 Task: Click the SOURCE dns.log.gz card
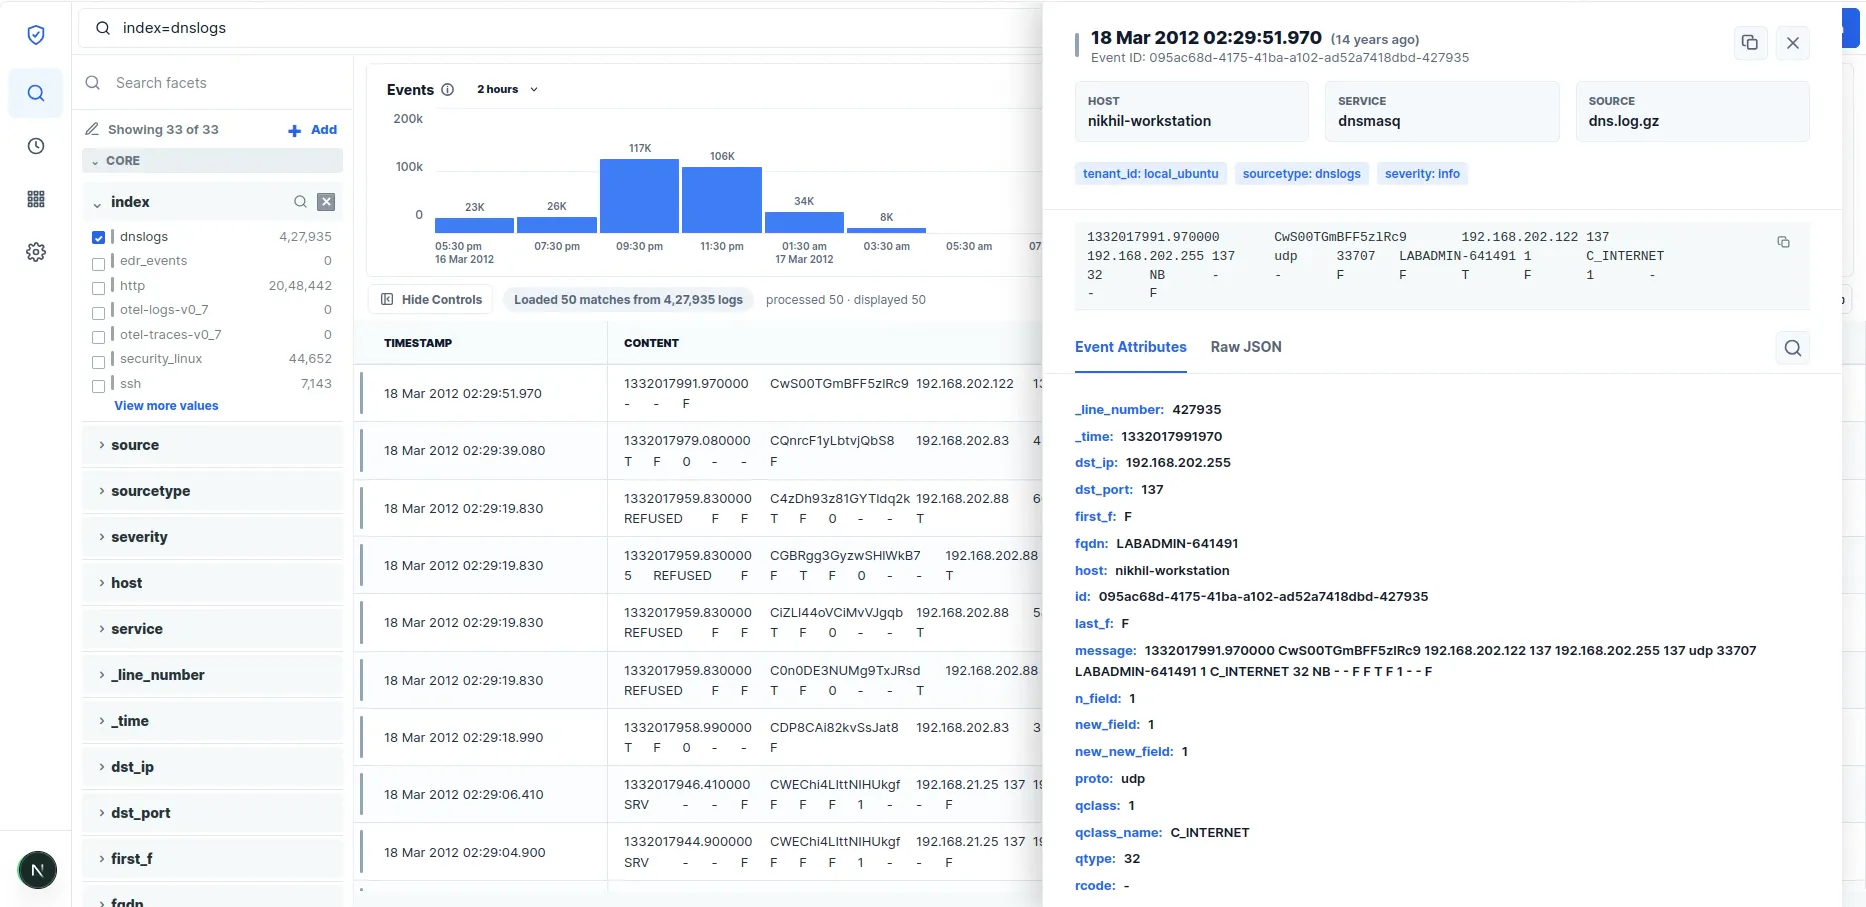(1692, 112)
